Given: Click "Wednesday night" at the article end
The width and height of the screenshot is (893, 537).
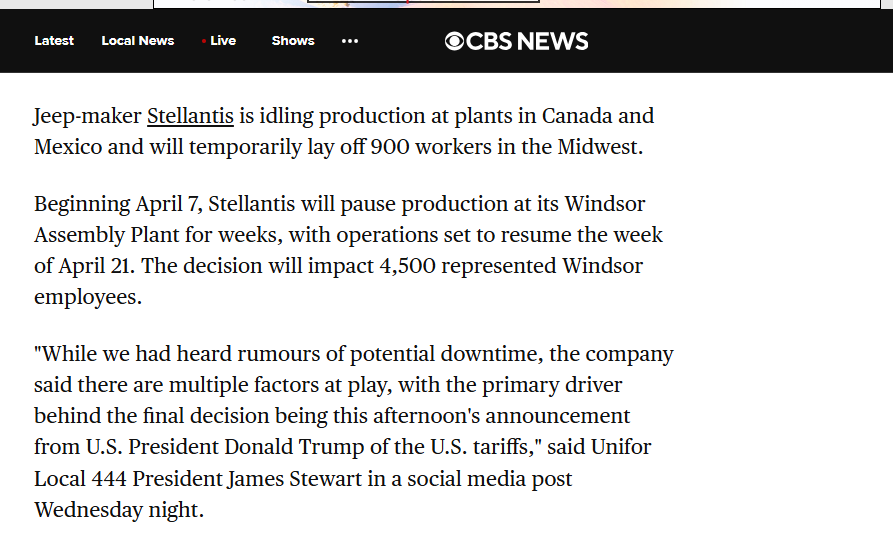Looking at the screenshot, I should click(x=118, y=509).
